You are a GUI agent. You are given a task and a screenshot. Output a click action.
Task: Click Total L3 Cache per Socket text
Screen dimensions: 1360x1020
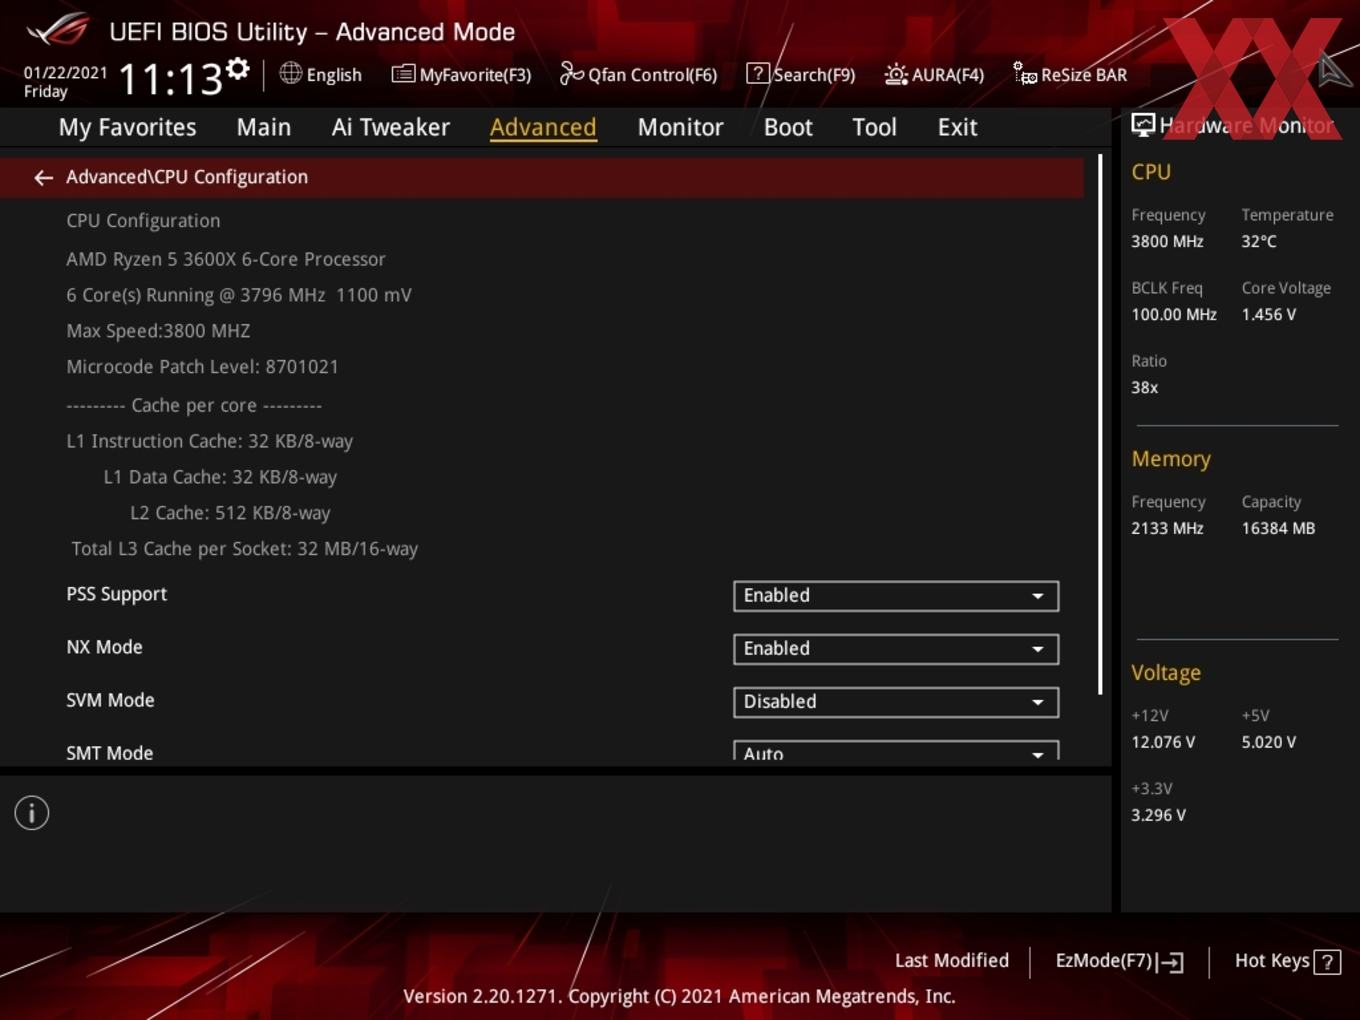245,549
